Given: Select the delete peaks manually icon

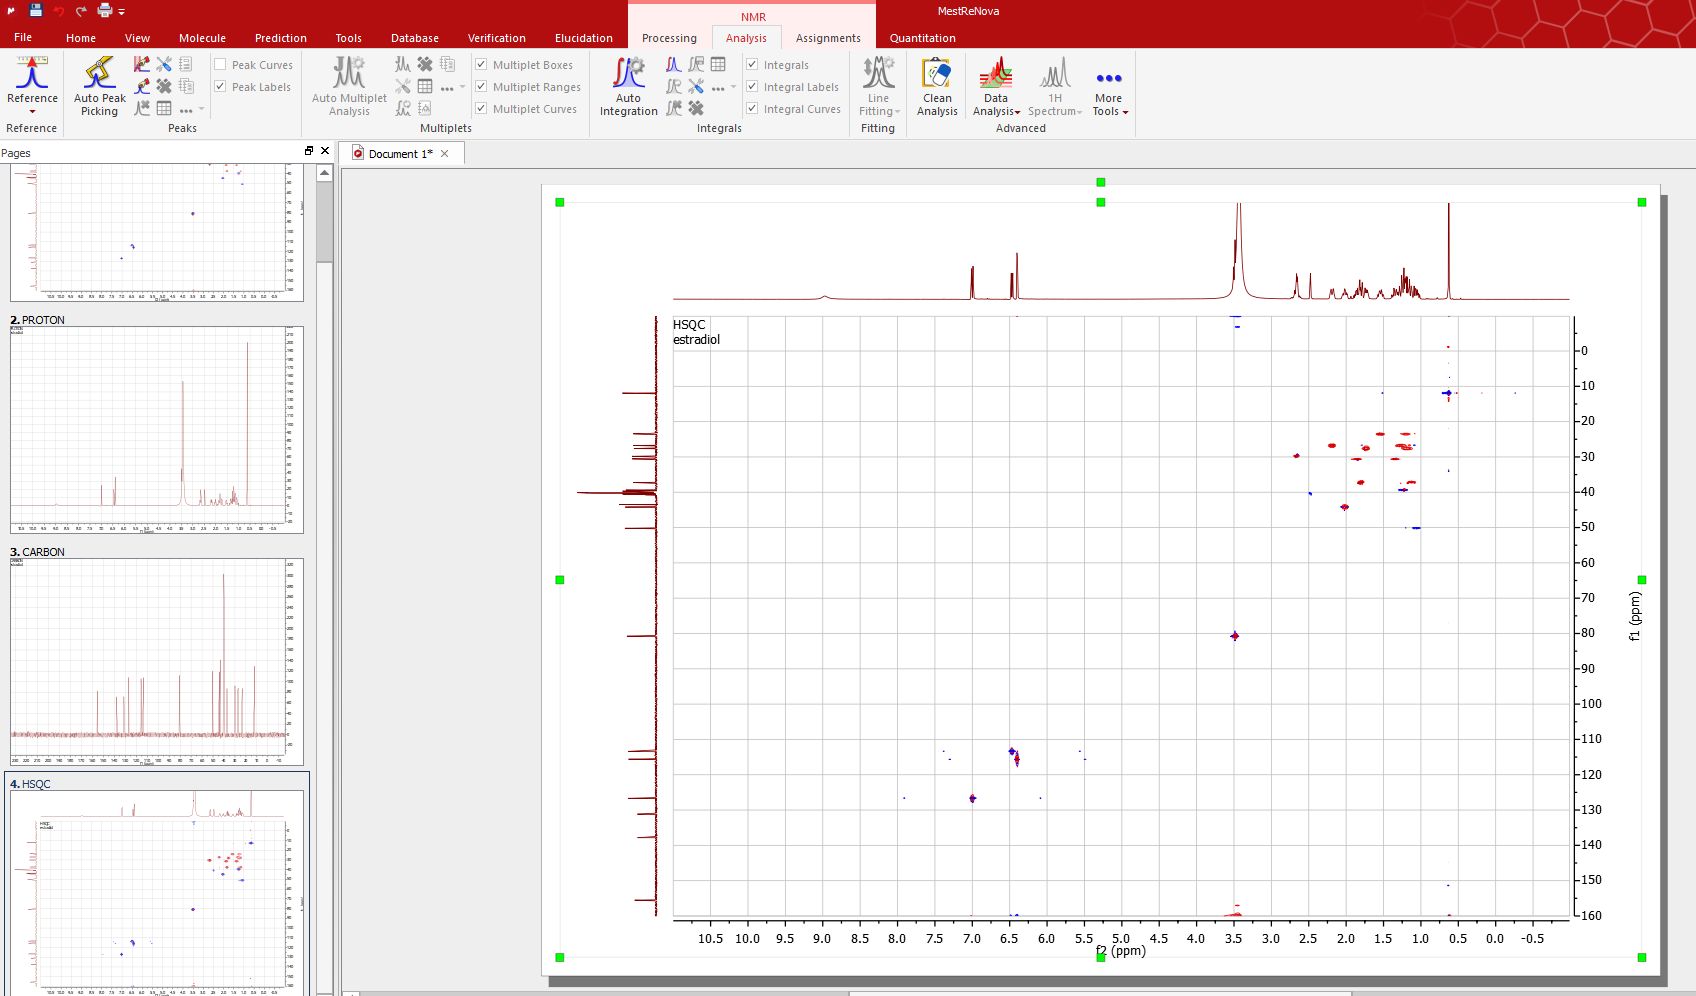Looking at the screenshot, I should tap(142, 108).
